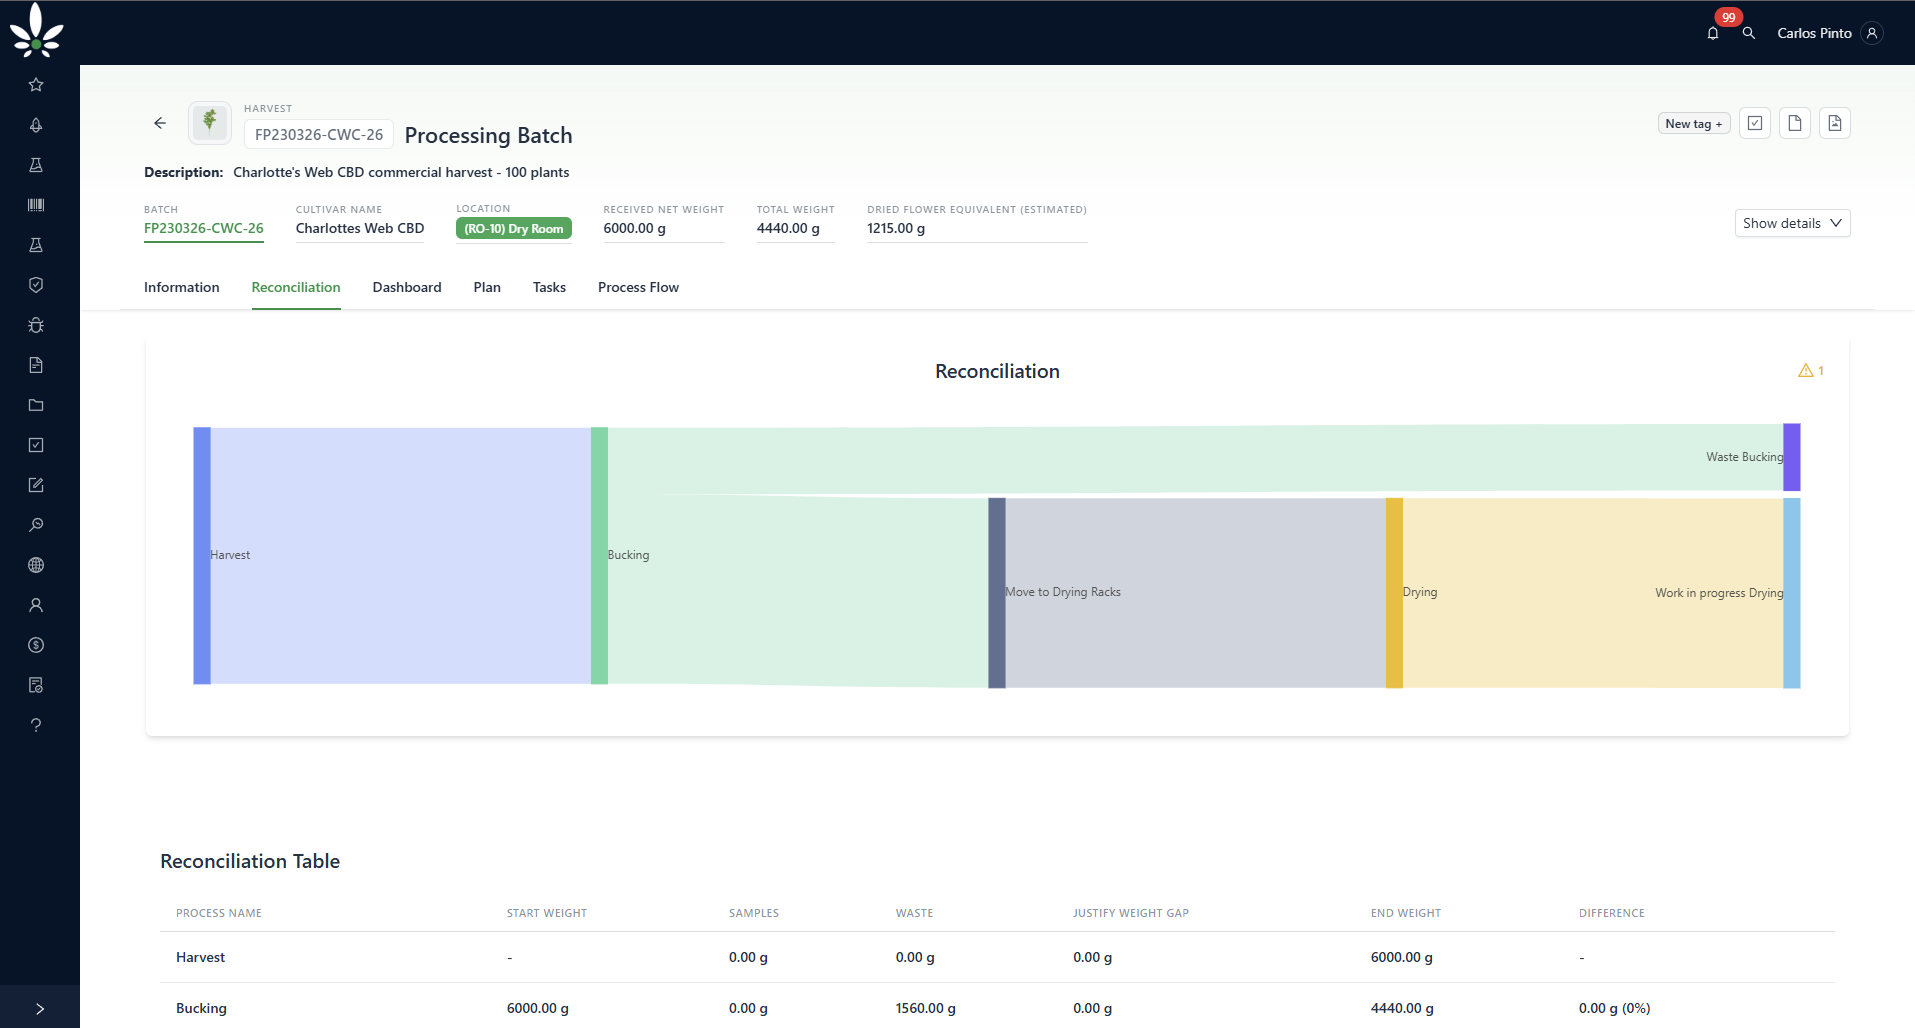Viewport: 1915px width, 1028px height.
Task: Click the Bucking waste value 1560.00 g
Action: pyautogui.click(x=926, y=1008)
